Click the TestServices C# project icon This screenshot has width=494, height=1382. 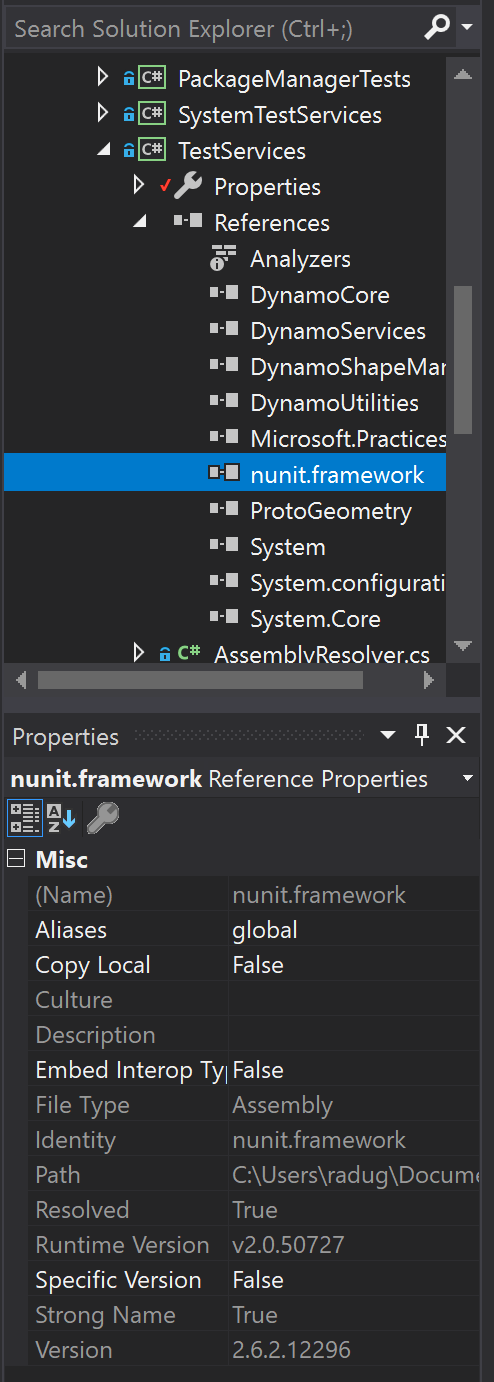tap(152, 151)
